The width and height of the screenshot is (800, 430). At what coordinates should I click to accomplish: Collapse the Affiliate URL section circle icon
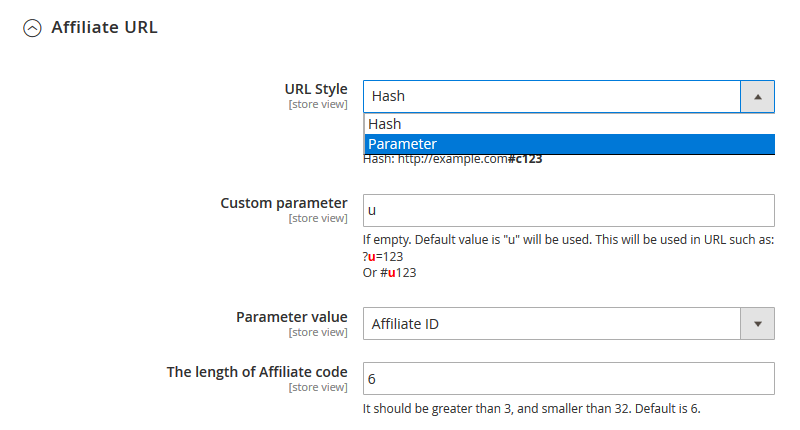32,28
